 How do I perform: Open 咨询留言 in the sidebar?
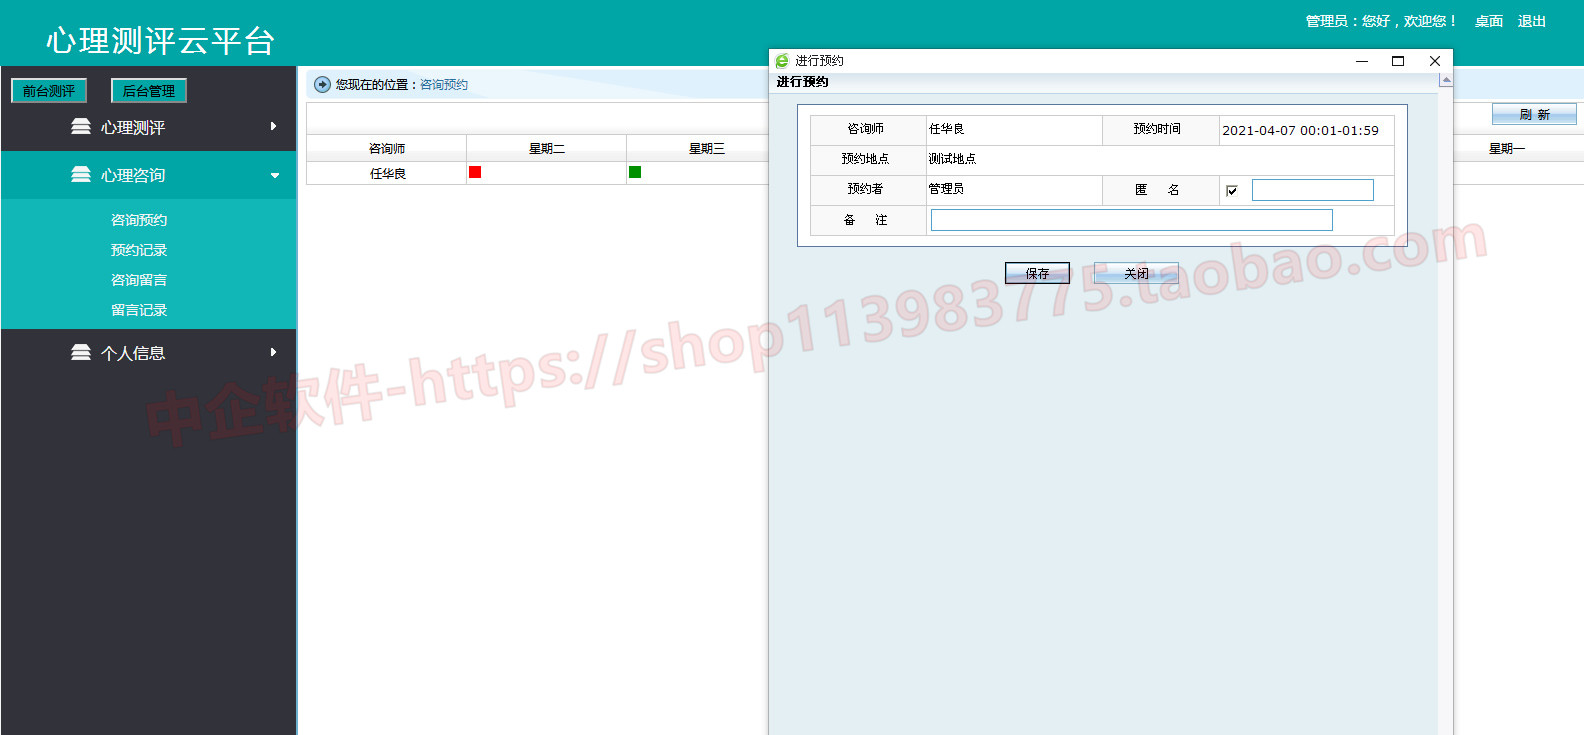[x=139, y=280]
